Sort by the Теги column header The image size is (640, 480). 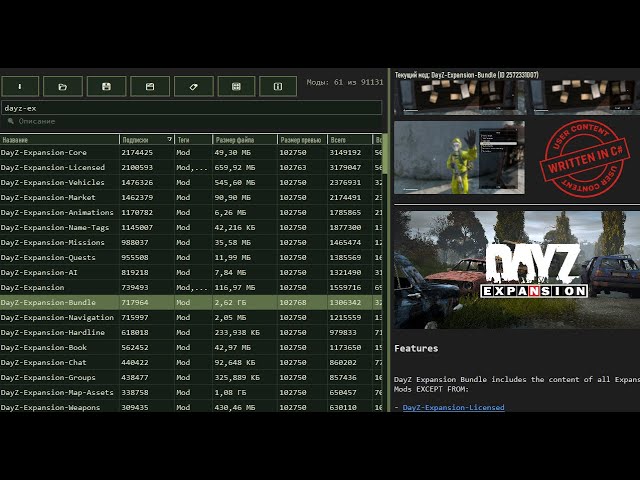click(193, 140)
